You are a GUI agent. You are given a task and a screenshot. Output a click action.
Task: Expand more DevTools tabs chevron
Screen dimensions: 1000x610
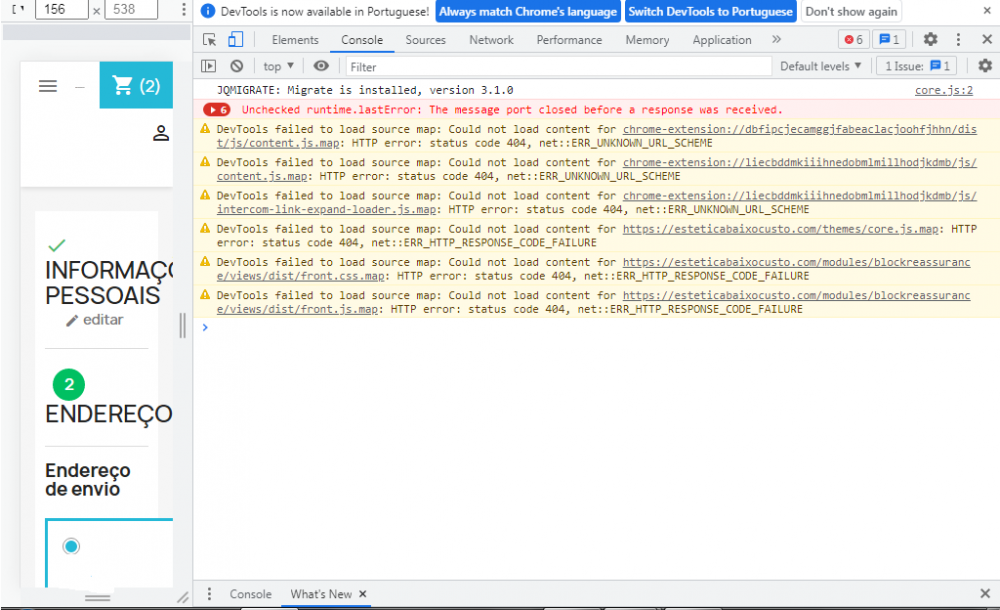[x=776, y=39]
